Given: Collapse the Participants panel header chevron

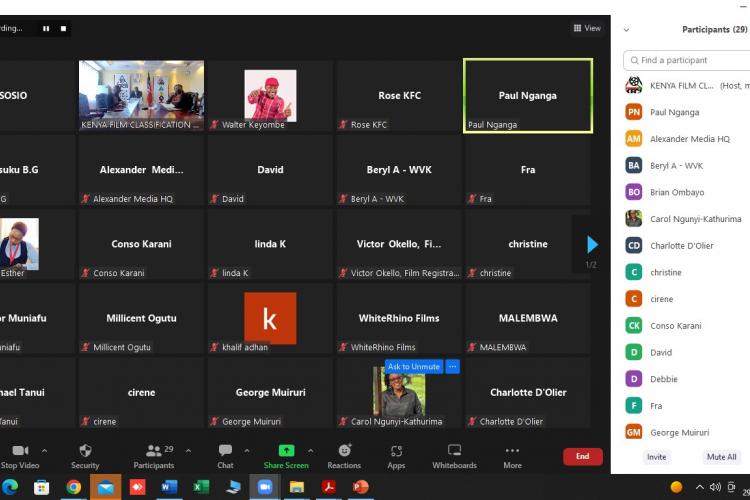Looking at the screenshot, I should click(x=627, y=30).
